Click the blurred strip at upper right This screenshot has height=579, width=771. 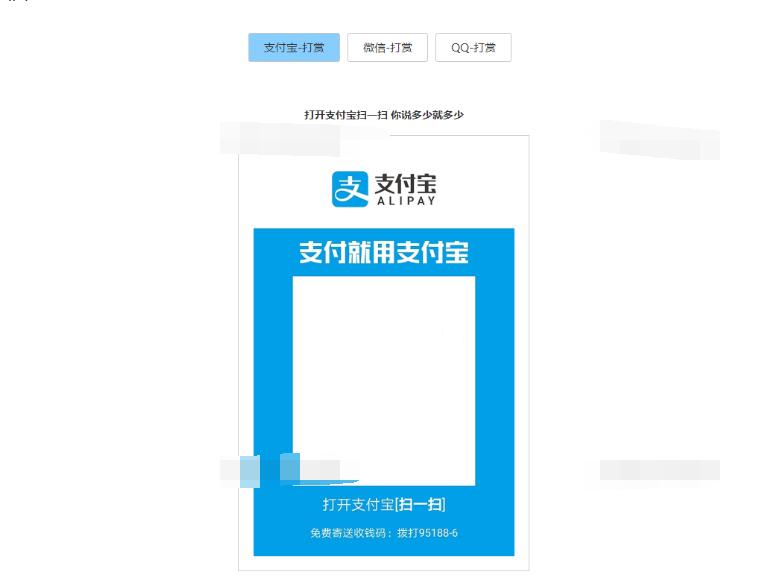coord(659,140)
